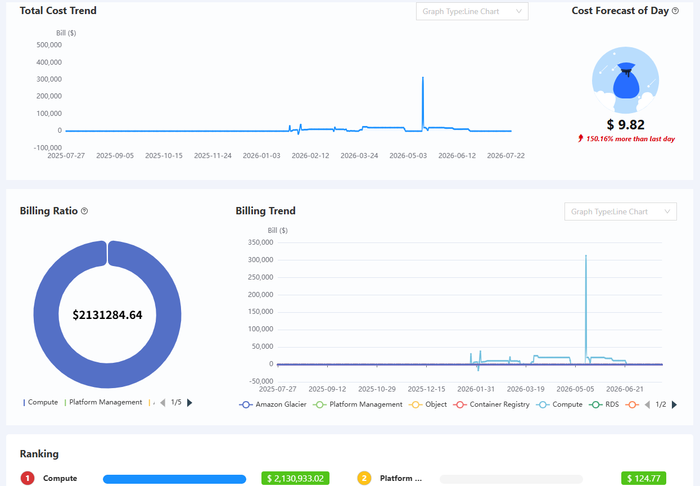The width and height of the screenshot is (700, 486).
Task: Open Billing Trend graph type dropdown
Action: (620, 212)
